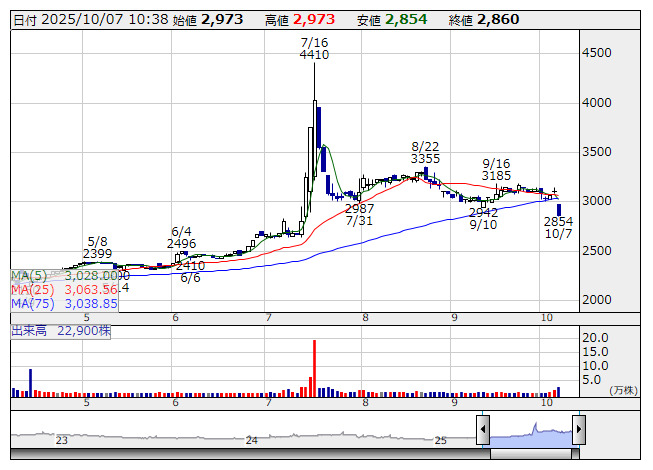Click the highlighted blue range in the navigator
Viewport: 653px width, 470px height.
pos(530,432)
